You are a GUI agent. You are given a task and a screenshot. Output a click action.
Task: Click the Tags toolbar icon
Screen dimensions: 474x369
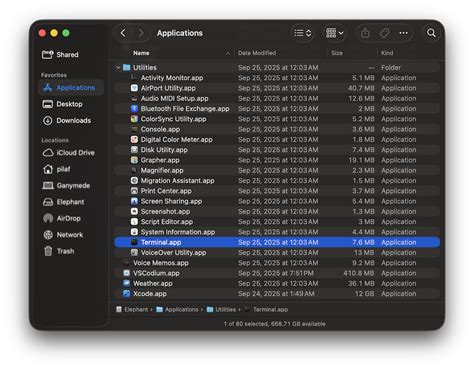click(384, 33)
